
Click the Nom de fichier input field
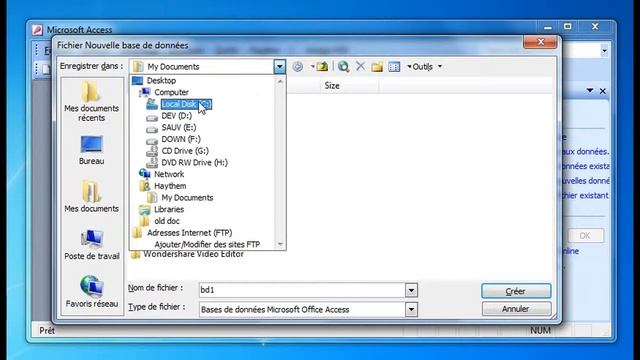[302, 290]
